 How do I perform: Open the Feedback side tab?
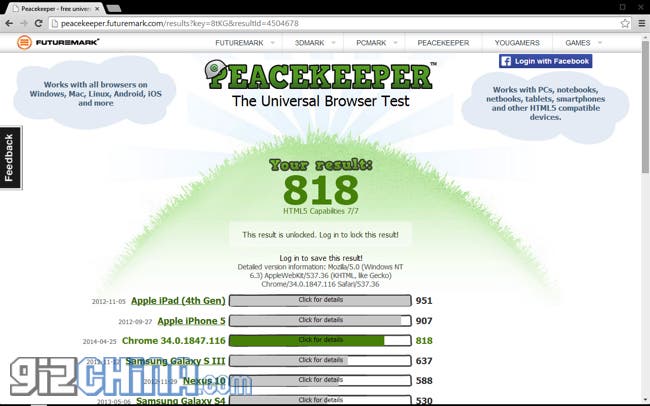[10, 158]
